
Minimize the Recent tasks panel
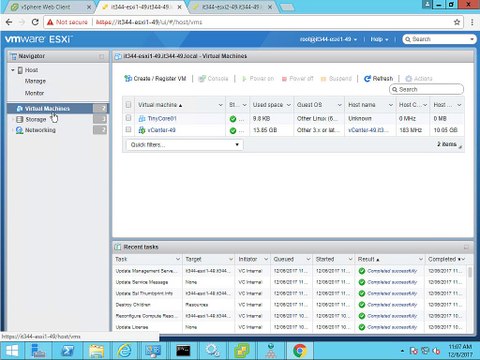(x=466, y=247)
